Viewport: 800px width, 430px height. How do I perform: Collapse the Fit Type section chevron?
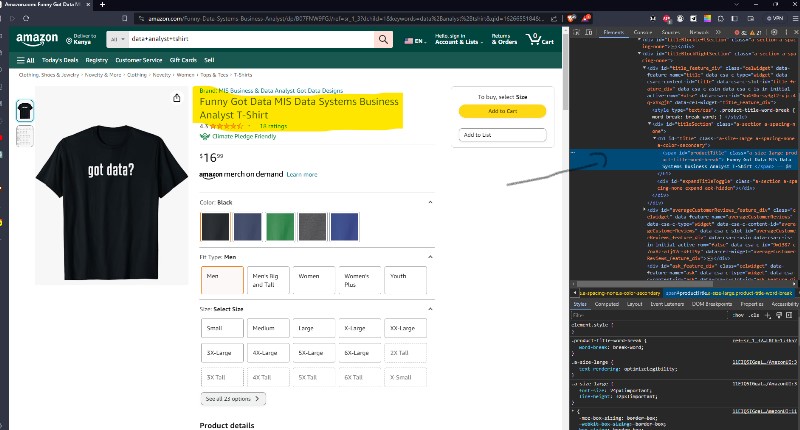(x=430, y=257)
